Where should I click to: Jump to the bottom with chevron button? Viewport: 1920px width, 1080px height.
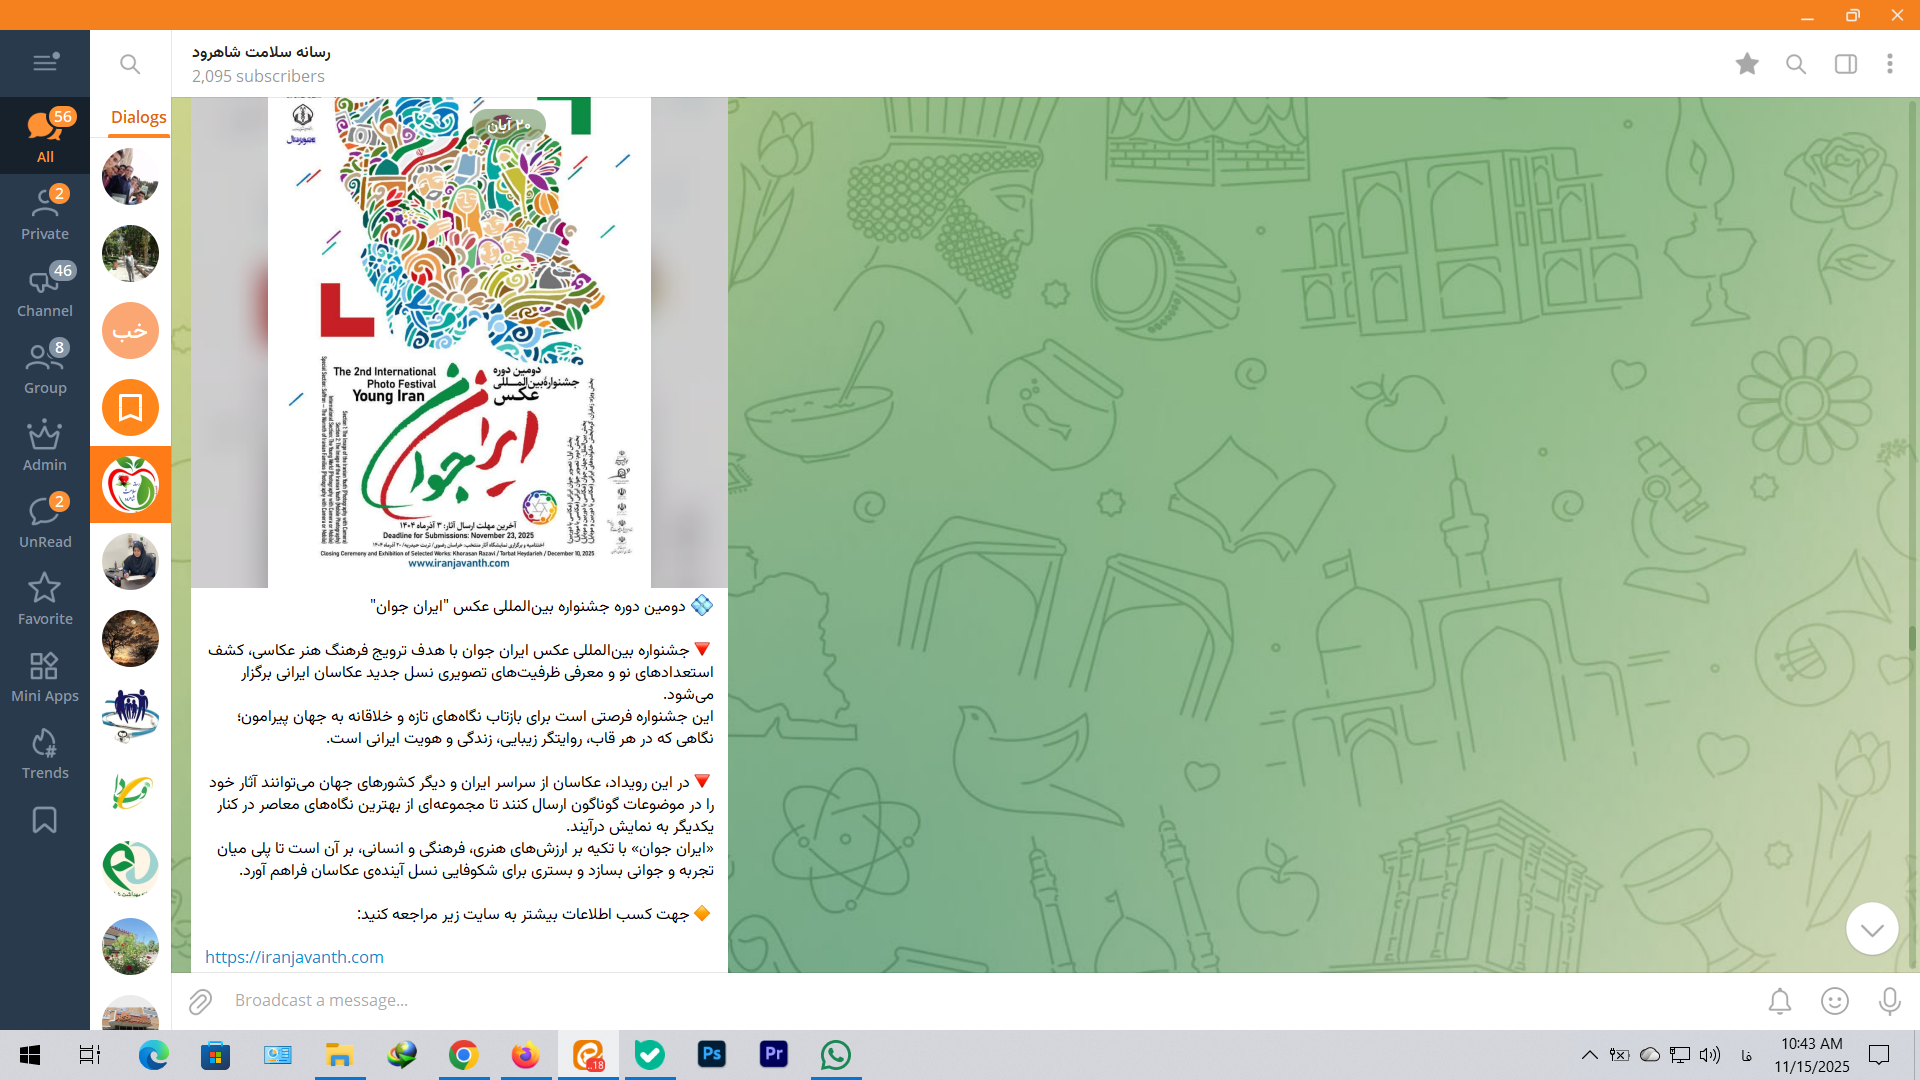pos(1871,929)
